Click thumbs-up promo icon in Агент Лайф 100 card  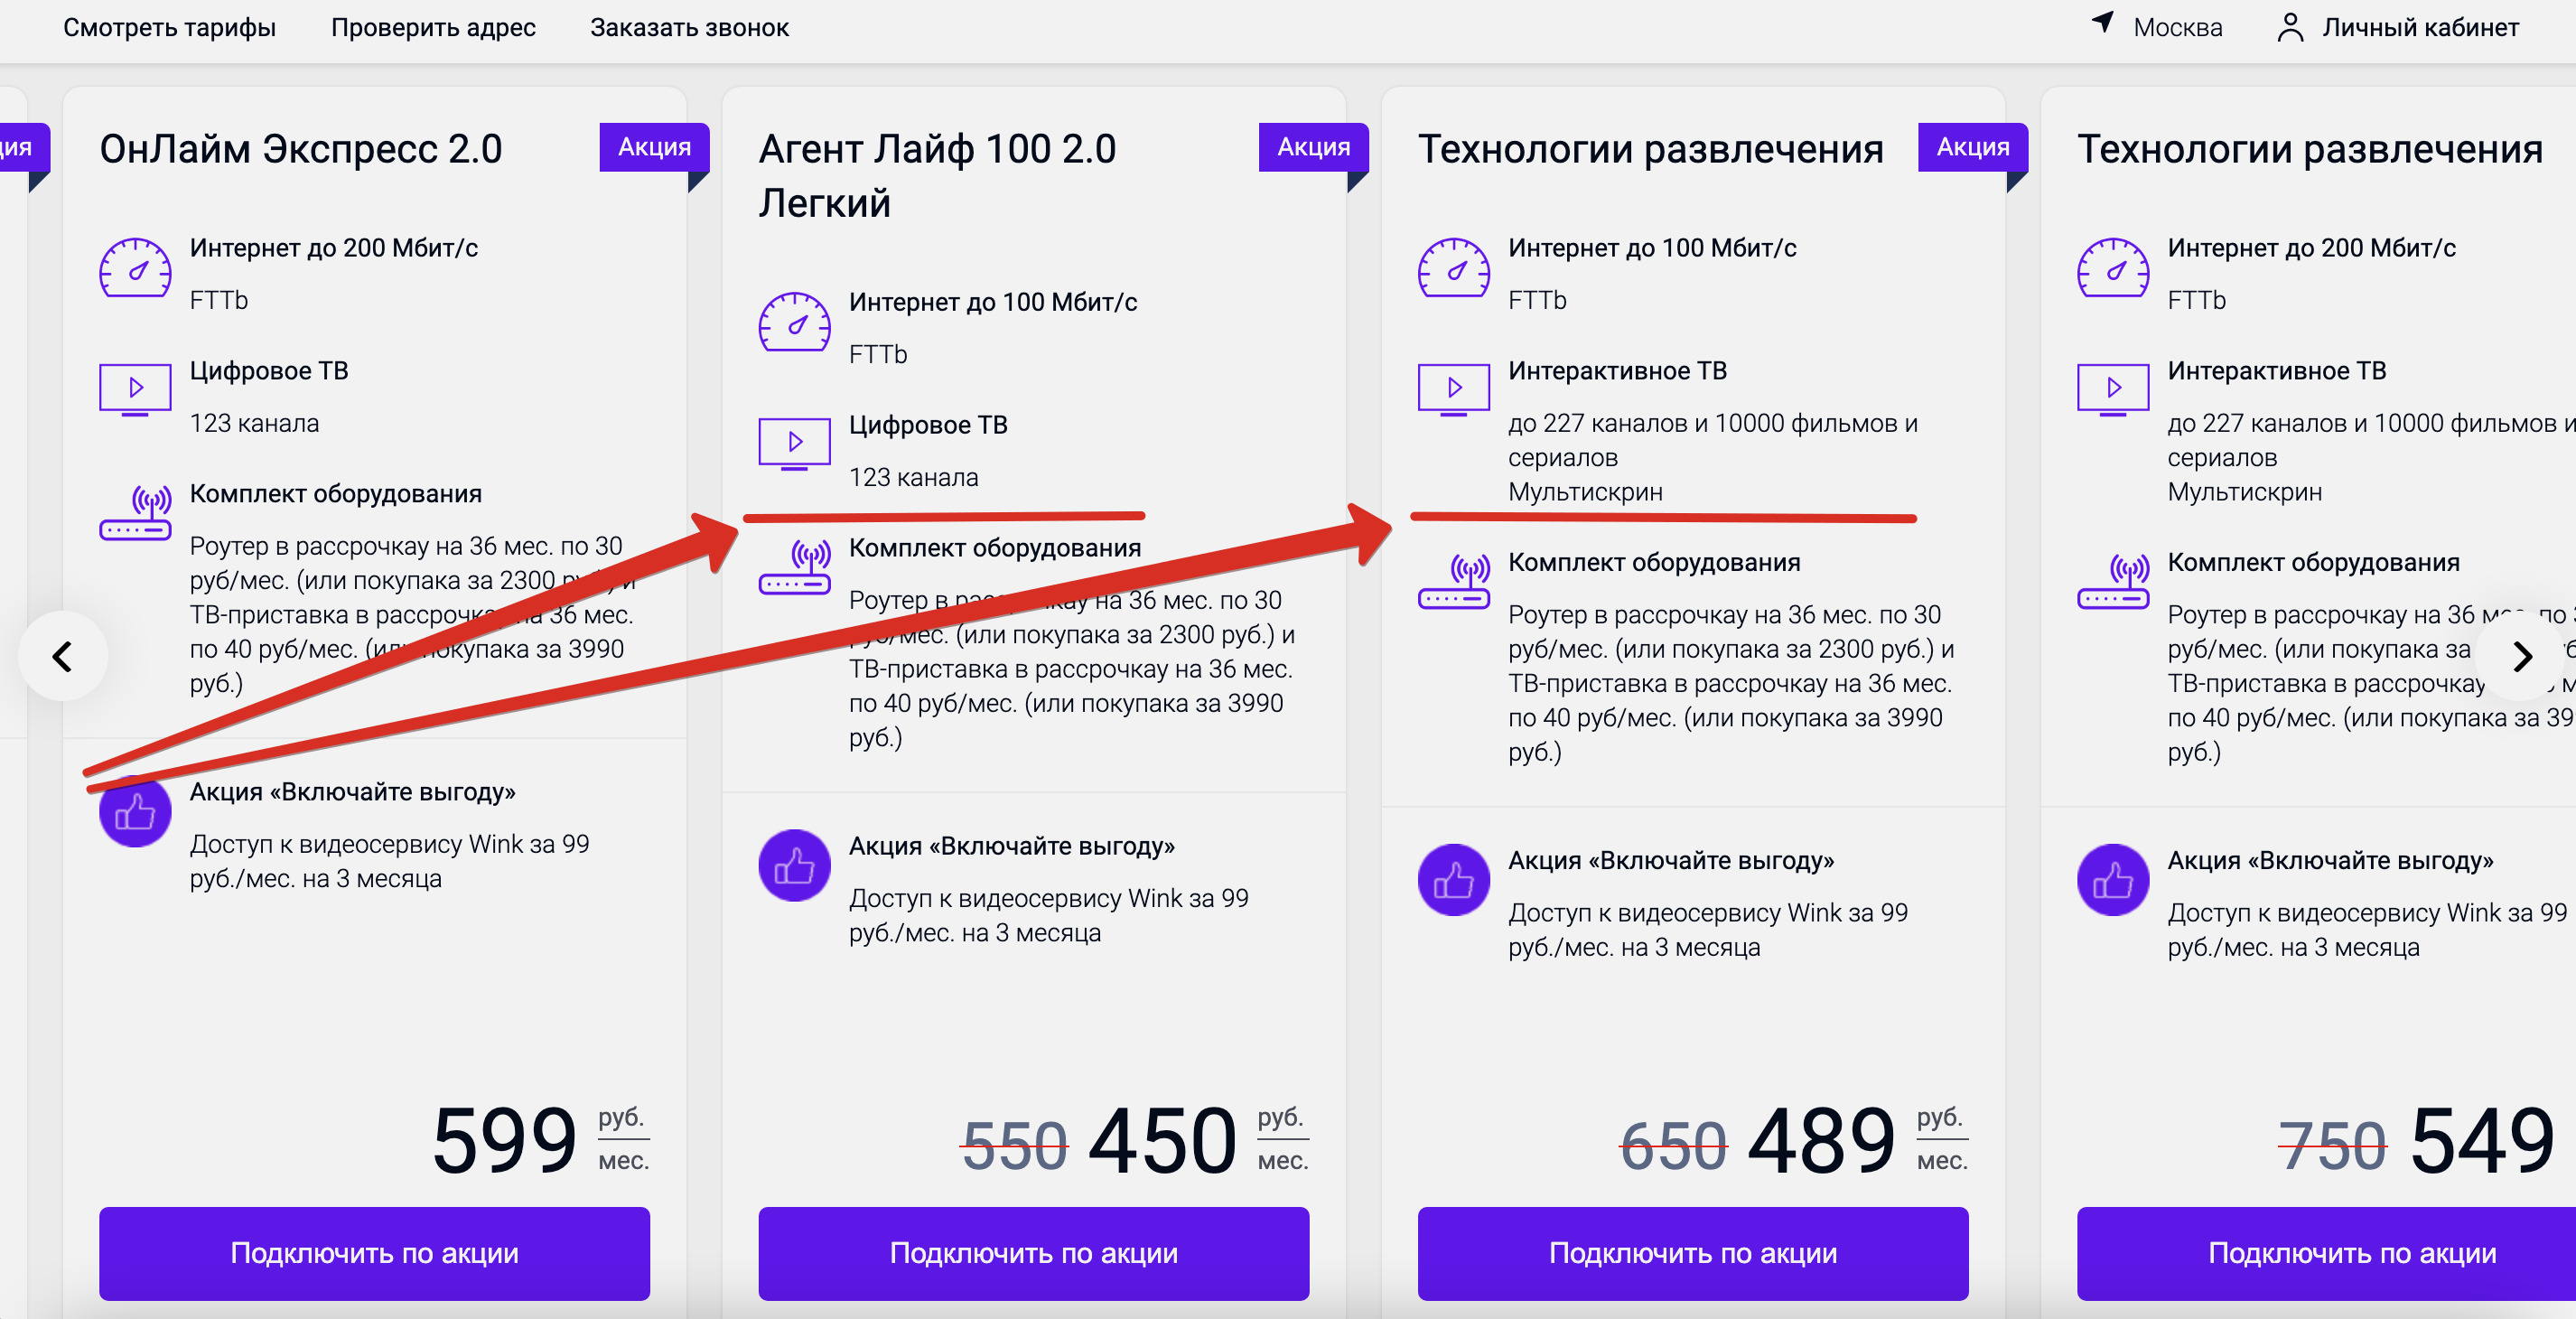click(794, 865)
